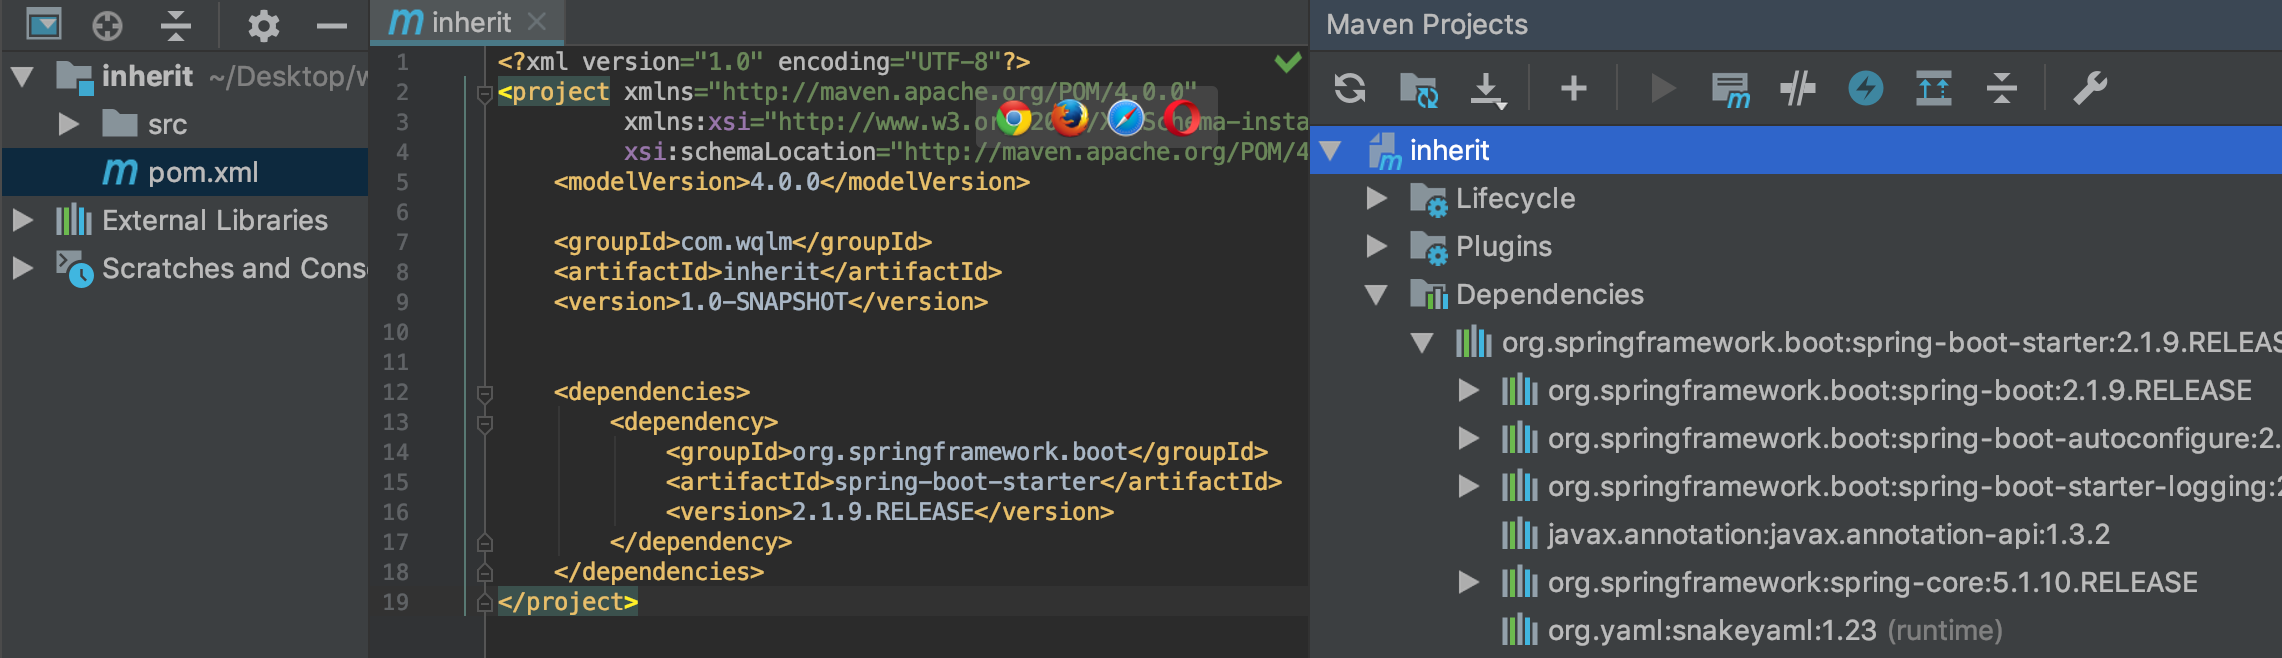Image resolution: width=2282 pixels, height=658 pixels.
Task: Collapse all in the Maven Projects toolbar
Action: 2002,89
